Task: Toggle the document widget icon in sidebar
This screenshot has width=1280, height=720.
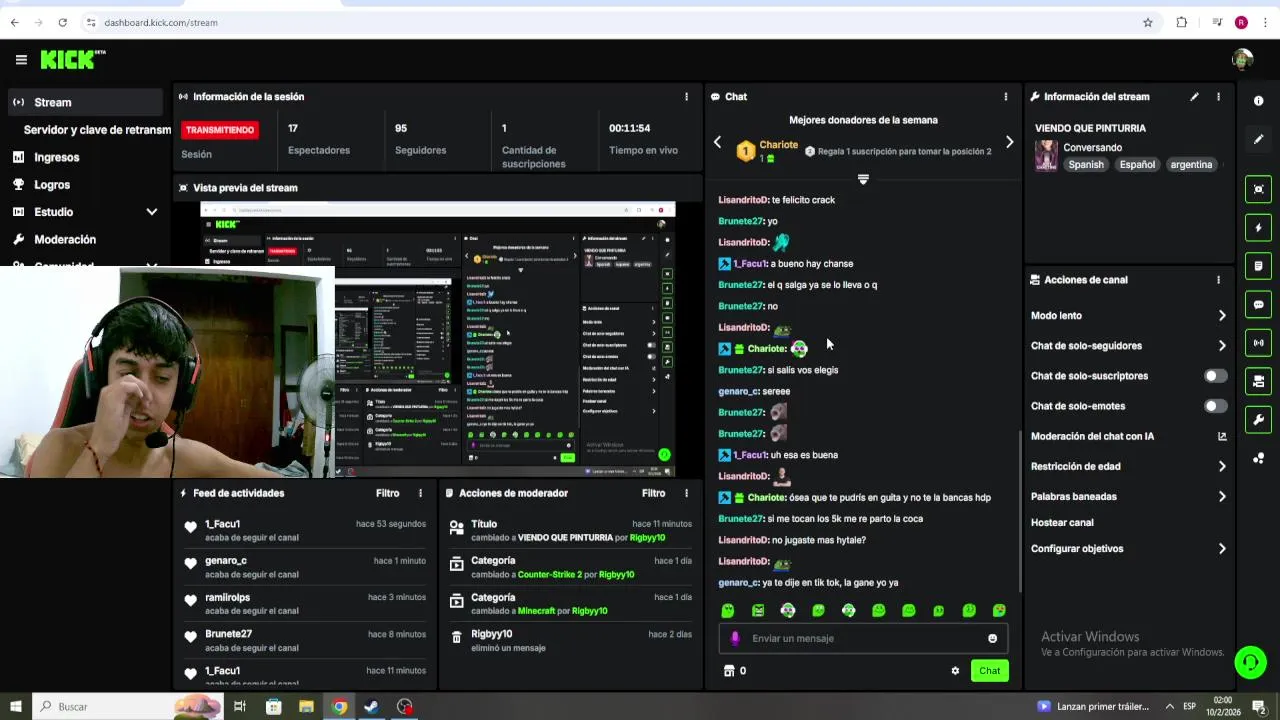Action: click(x=1258, y=266)
